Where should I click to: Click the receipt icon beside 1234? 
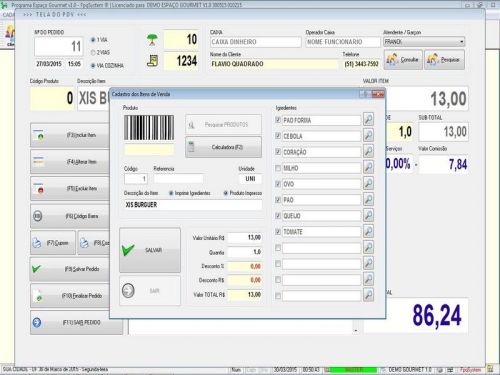(x=153, y=61)
